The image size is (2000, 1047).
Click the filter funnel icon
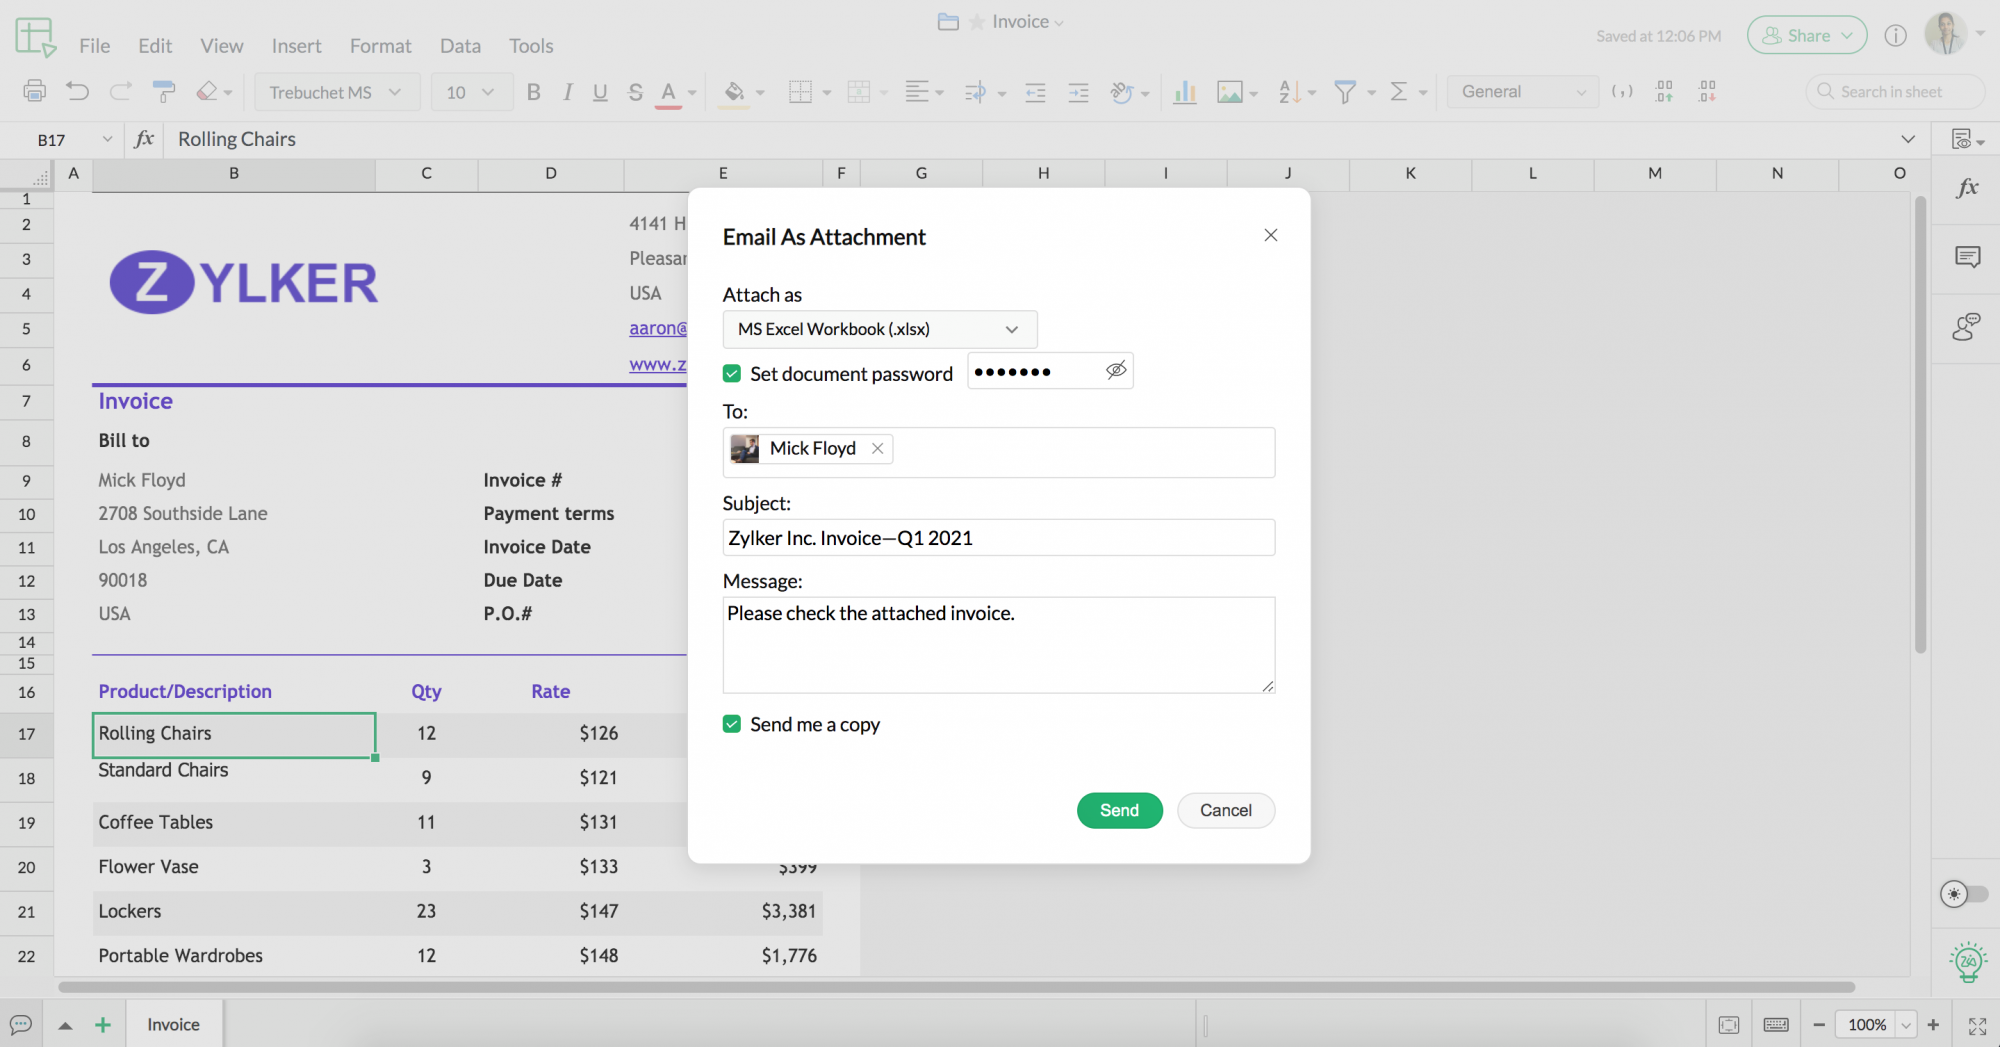1345,92
